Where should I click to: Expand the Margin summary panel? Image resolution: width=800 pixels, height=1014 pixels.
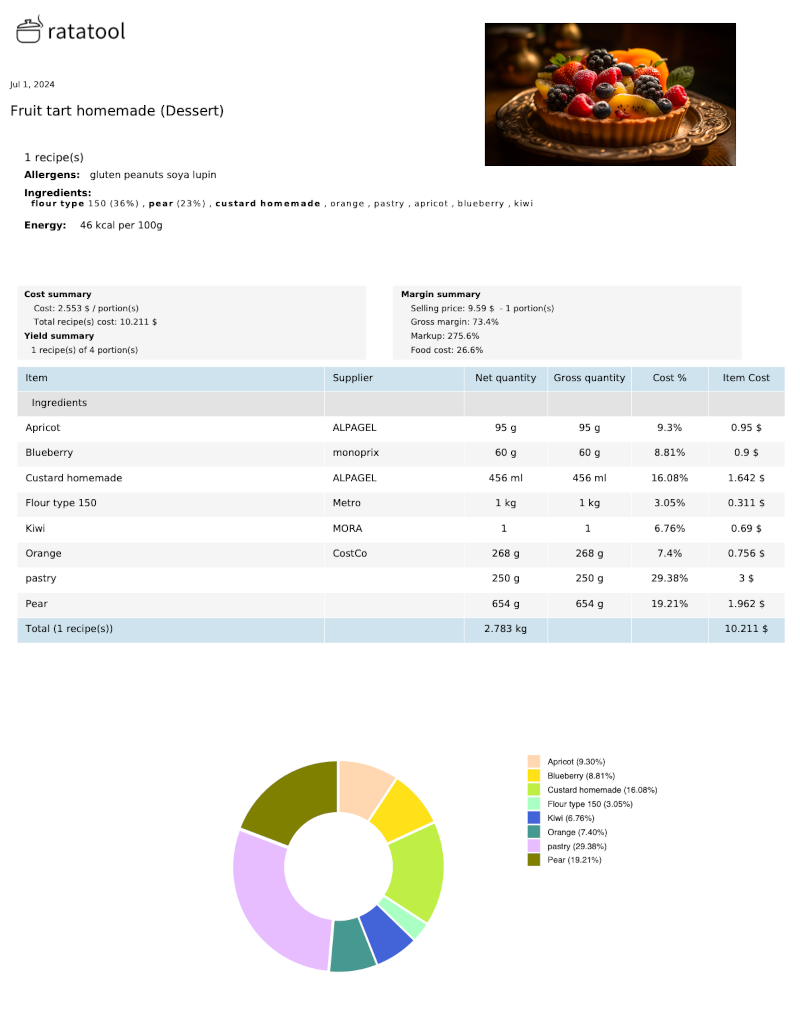pos(442,294)
